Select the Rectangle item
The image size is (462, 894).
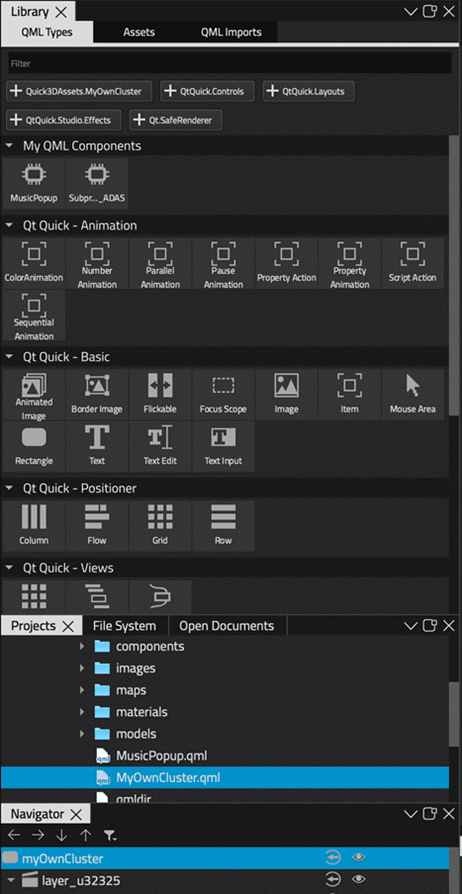(x=34, y=446)
